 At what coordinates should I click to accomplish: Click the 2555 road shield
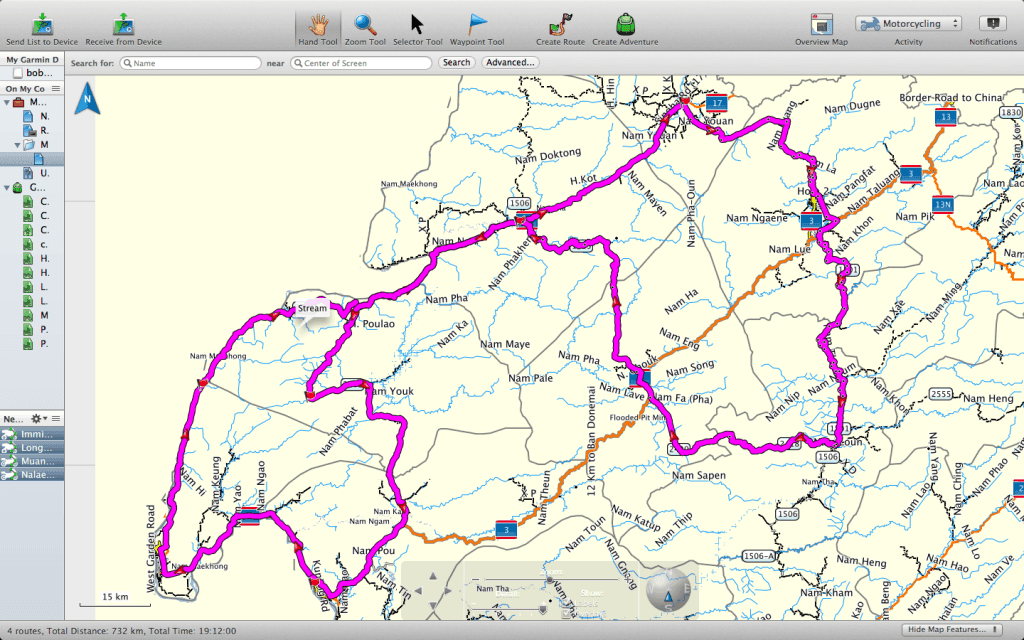click(940, 394)
